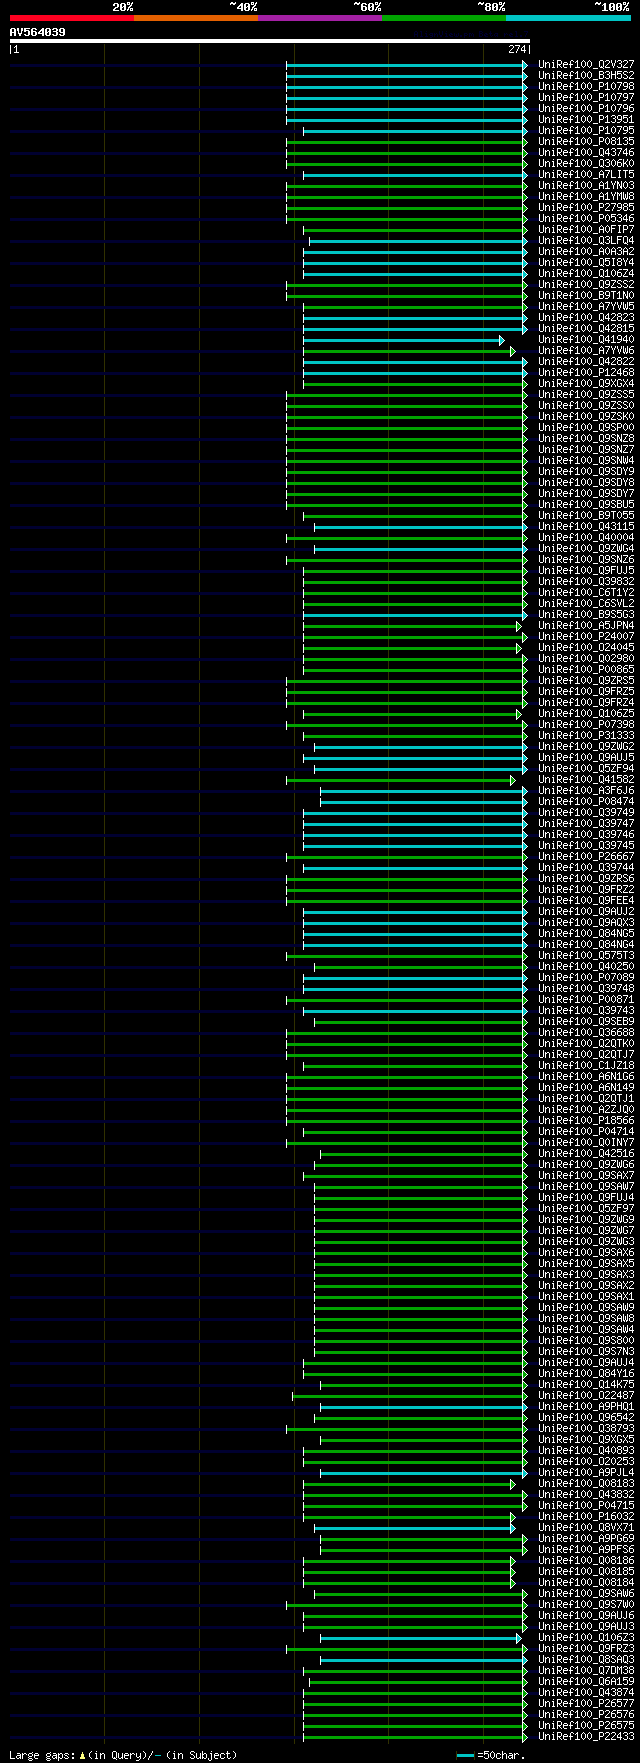Select label UniRef100_P26667

tap(586, 857)
